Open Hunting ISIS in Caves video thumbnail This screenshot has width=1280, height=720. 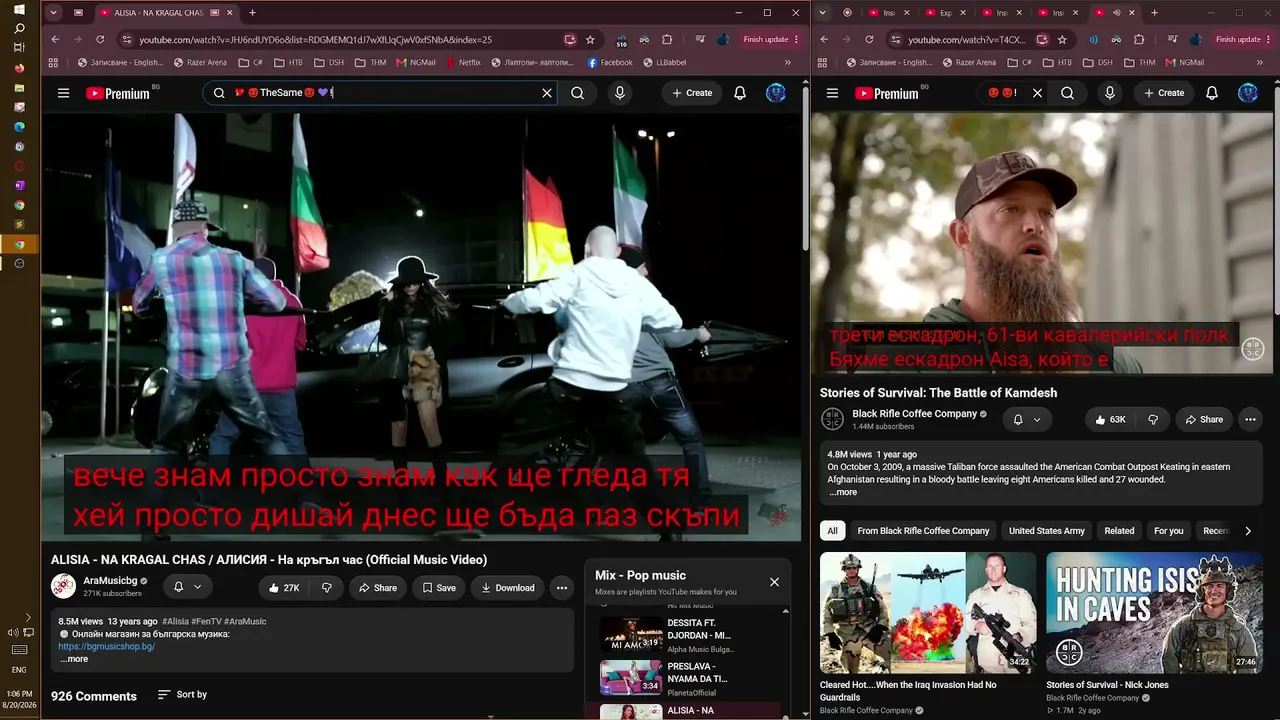point(1154,612)
